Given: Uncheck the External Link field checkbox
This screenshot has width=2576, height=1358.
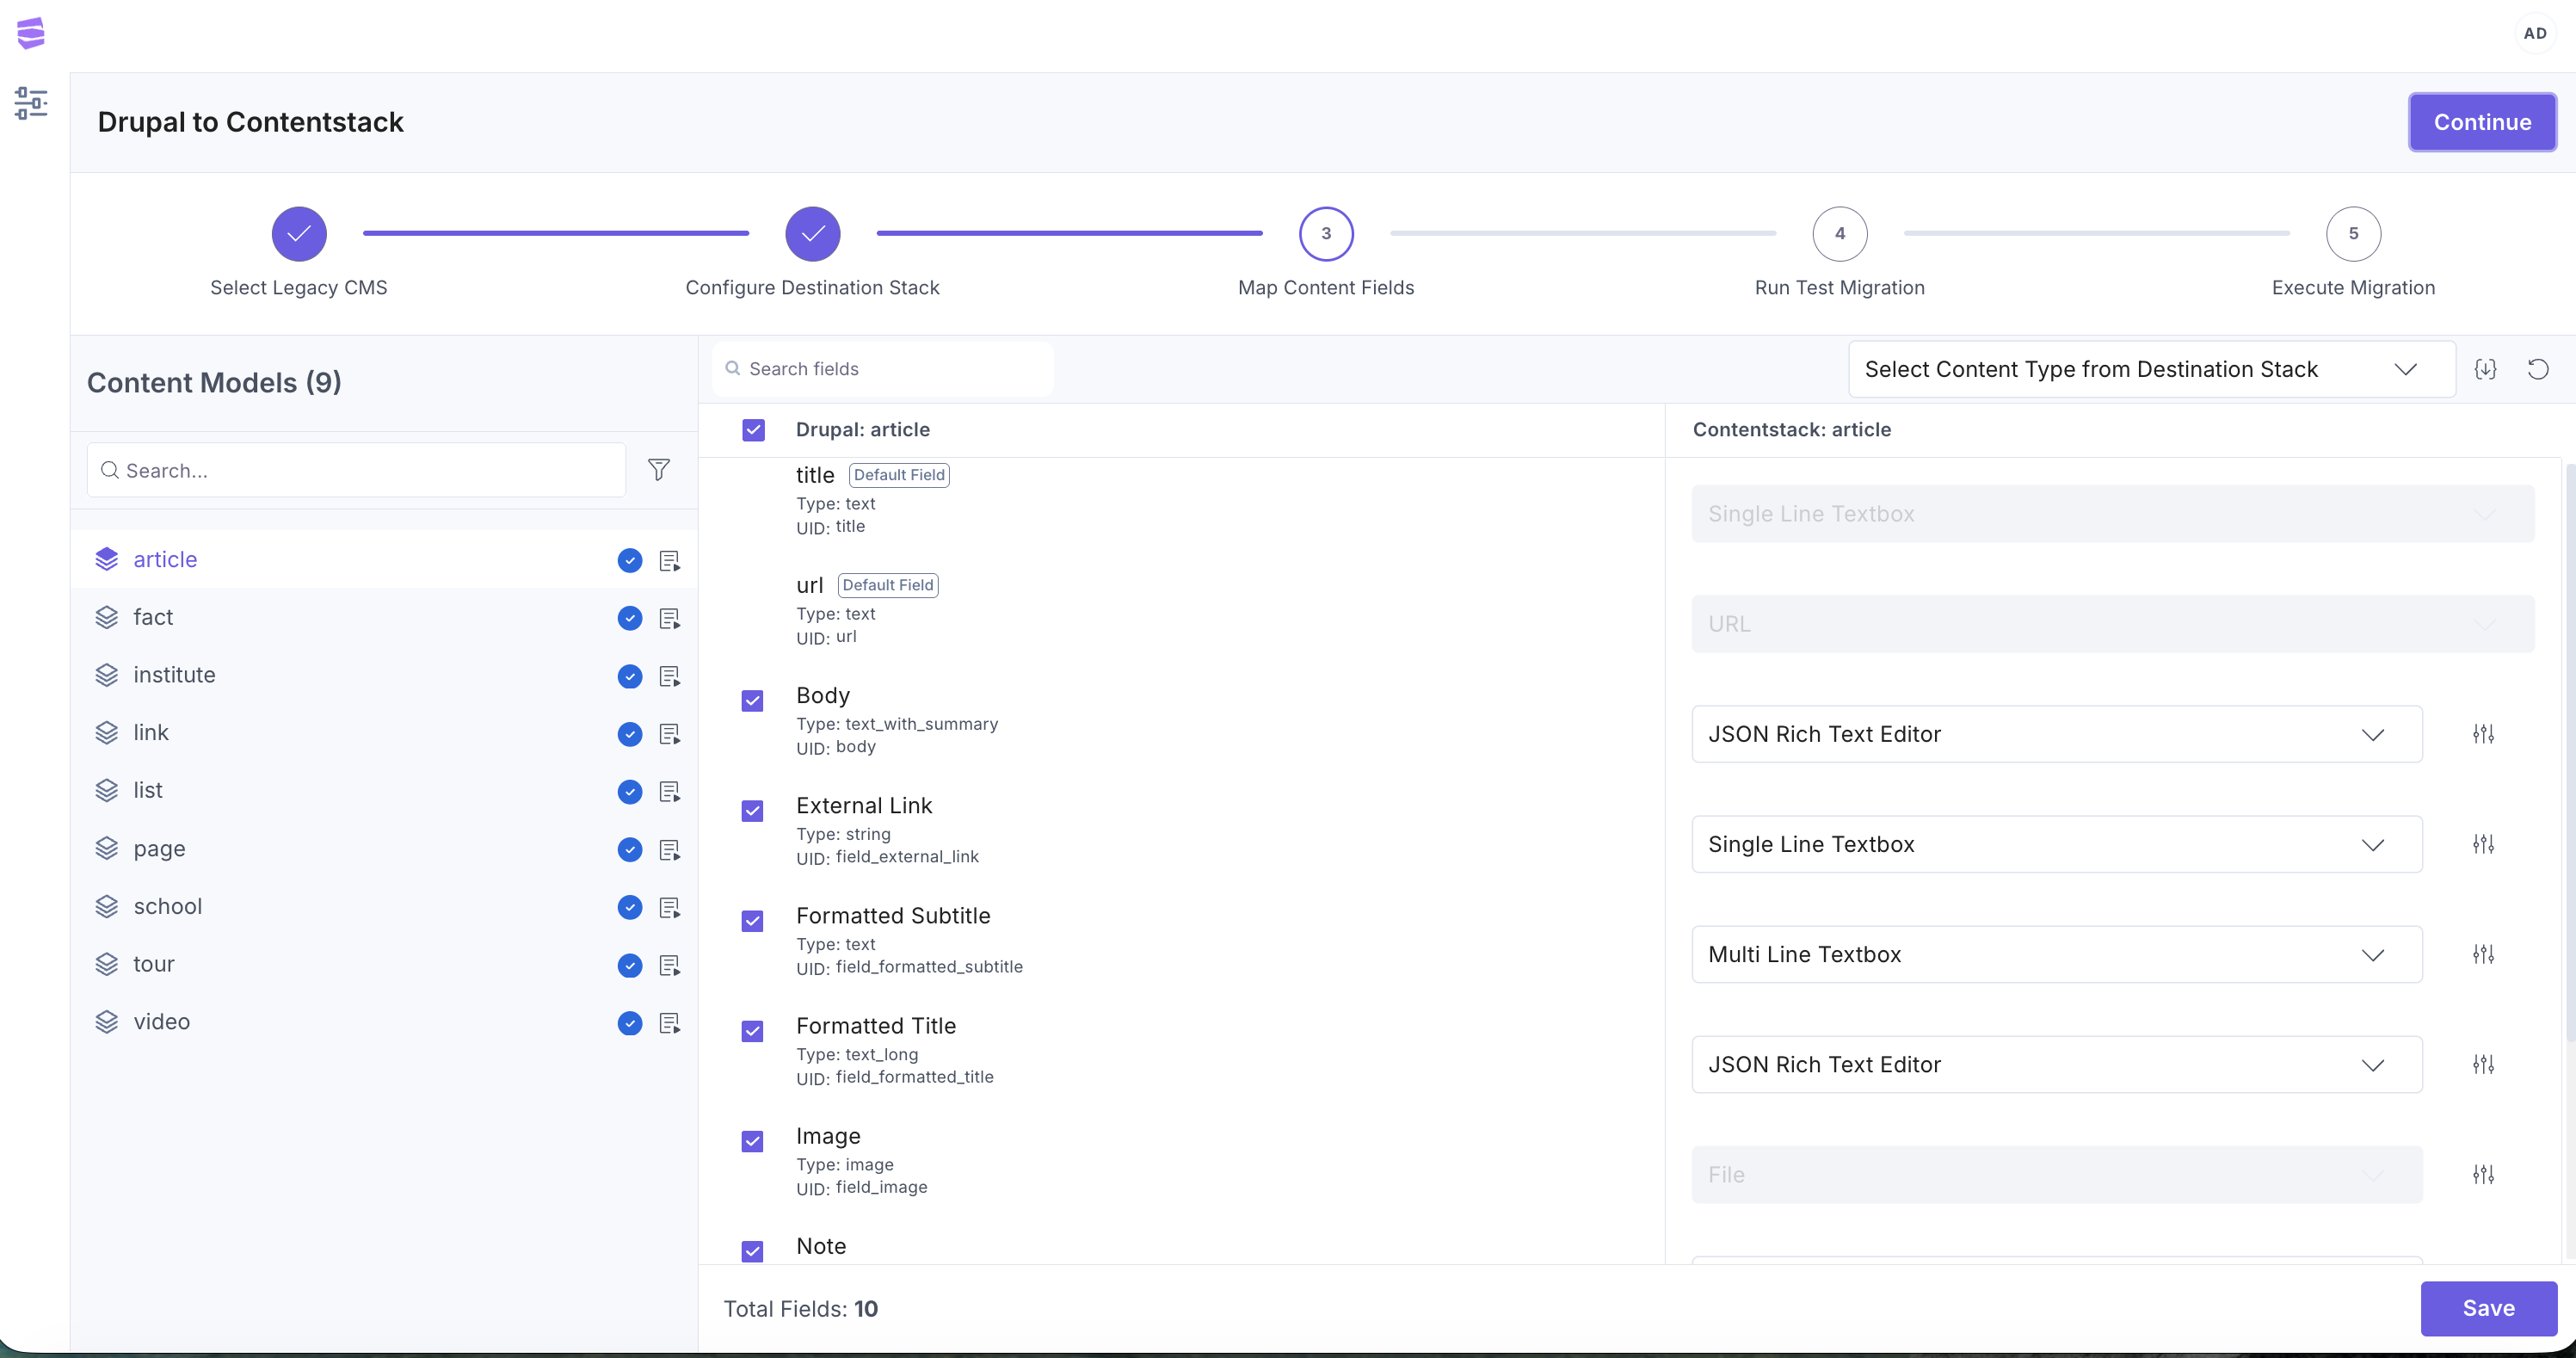Looking at the screenshot, I should (x=753, y=810).
